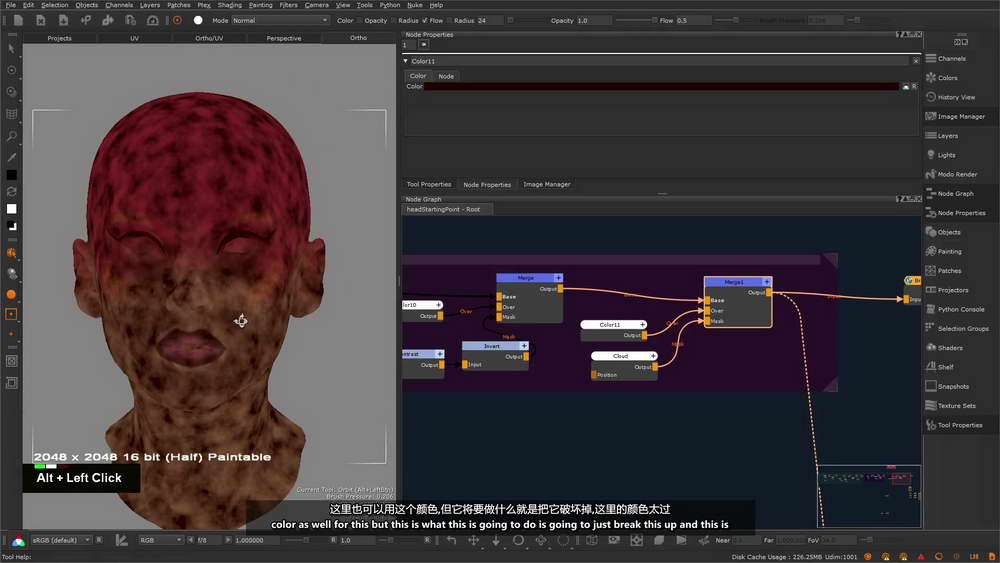The image size is (1000, 563).
Task: Open the Shaders palette
Action: [x=950, y=347]
